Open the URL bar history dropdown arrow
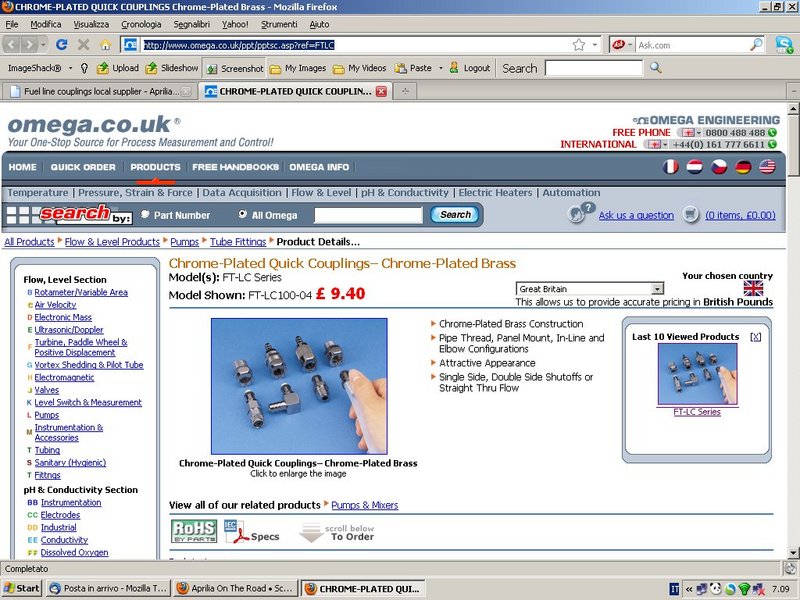Screen dimensions: 800x600 (x=595, y=45)
